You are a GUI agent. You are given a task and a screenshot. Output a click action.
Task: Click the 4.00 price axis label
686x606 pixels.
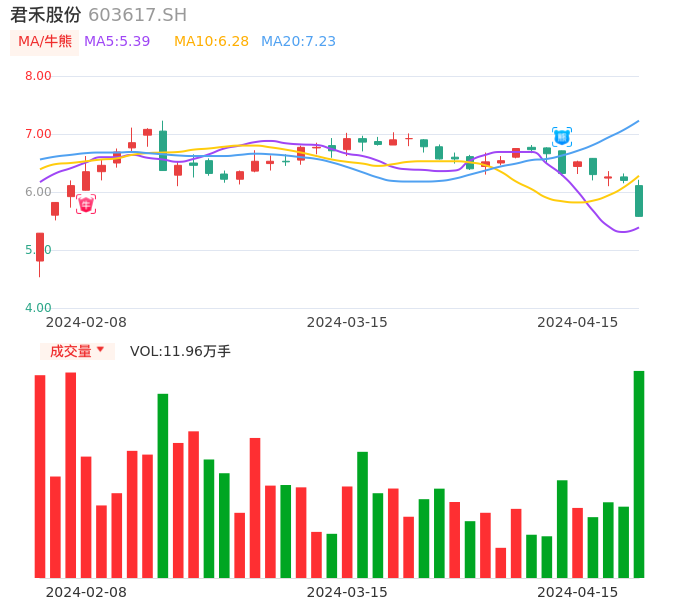[38, 308]
